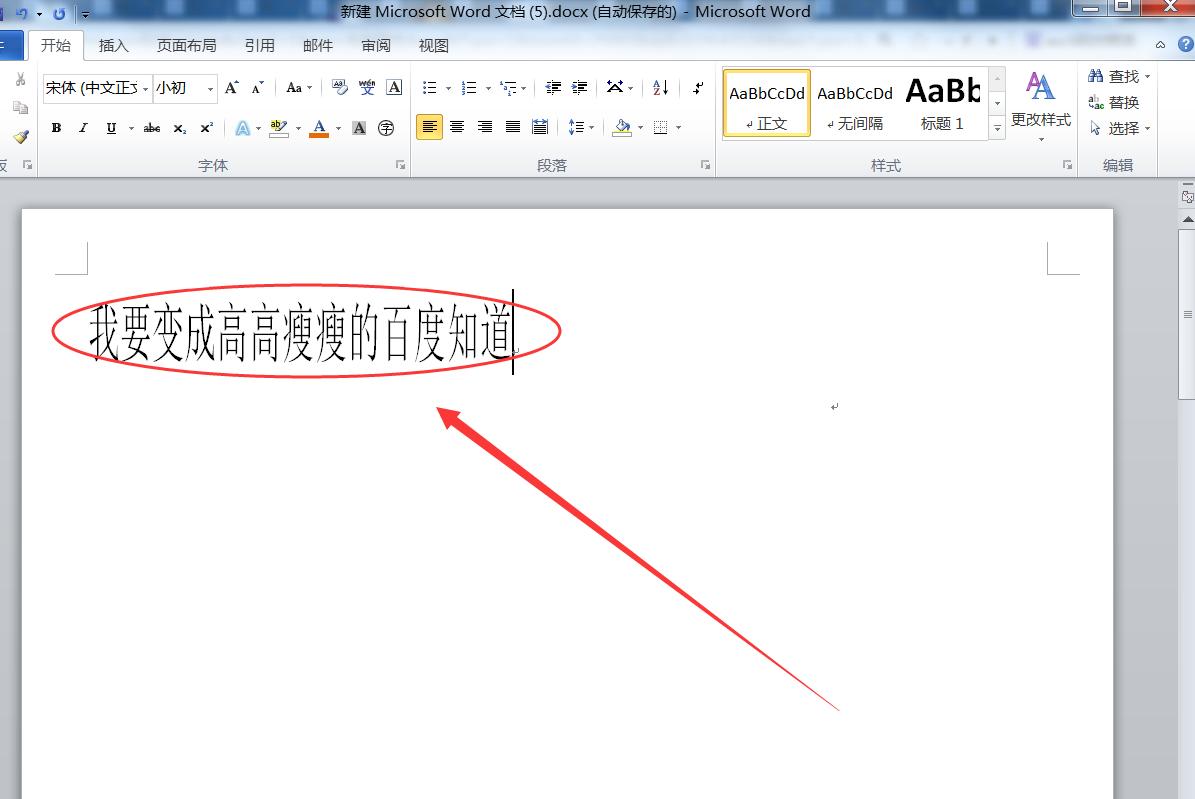The width and height of the screenshot is (1195, 799).
Task: Open Text Effects glowing A
Action: click(242, 128)
